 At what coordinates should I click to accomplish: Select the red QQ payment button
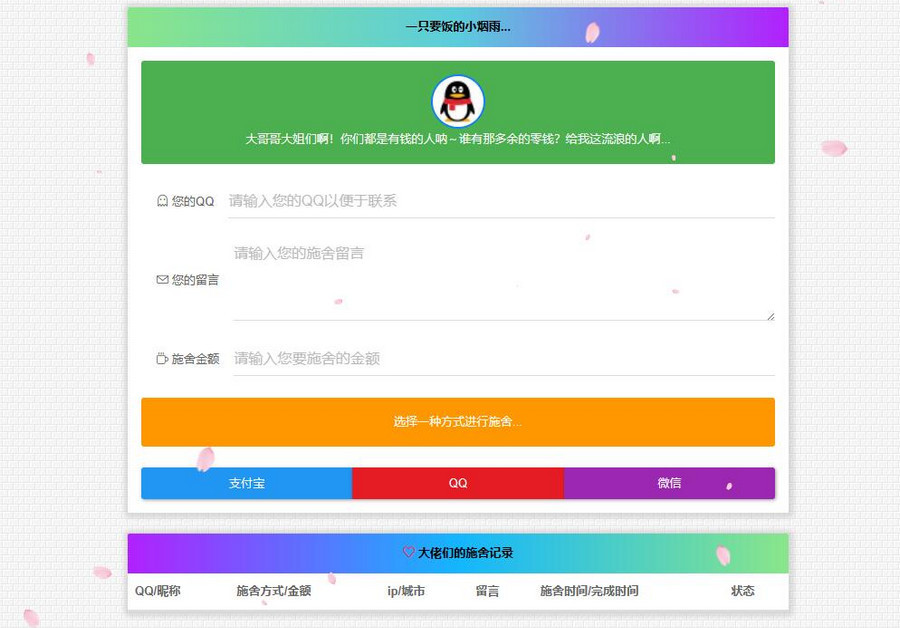[457, 483]
